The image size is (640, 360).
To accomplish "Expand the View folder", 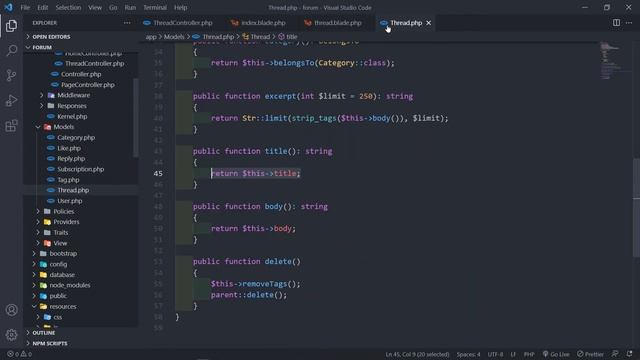I will pyautogui.click(x=60, y=243).
